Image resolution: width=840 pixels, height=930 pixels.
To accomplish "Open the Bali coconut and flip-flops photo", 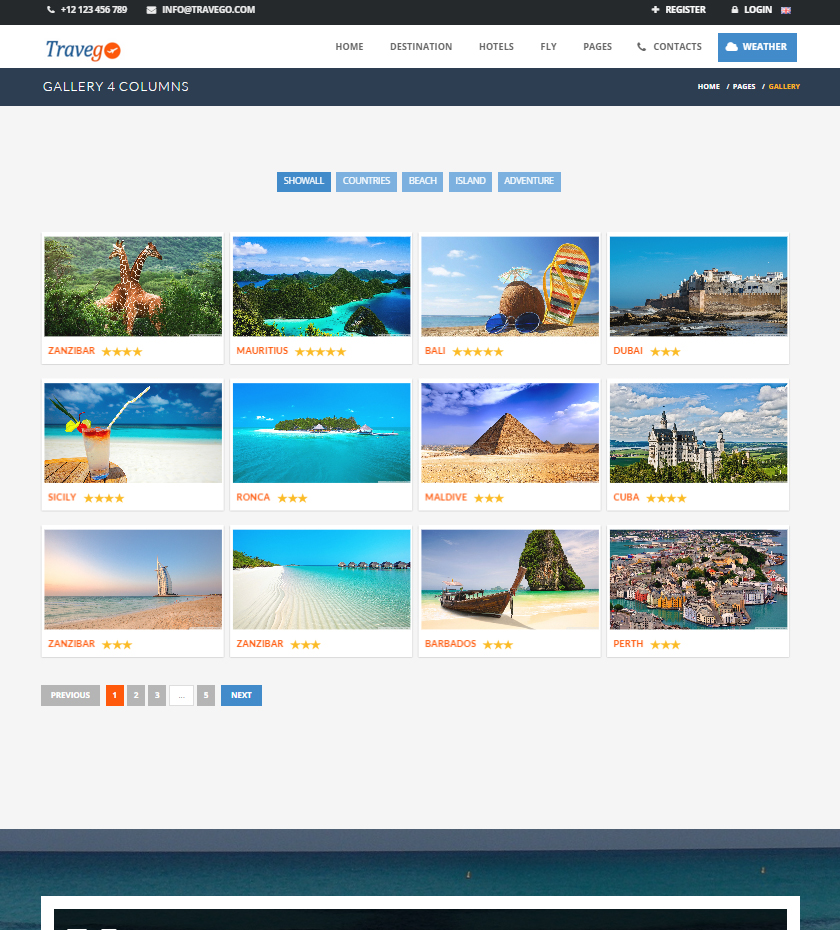I will (x=510, y=286).
